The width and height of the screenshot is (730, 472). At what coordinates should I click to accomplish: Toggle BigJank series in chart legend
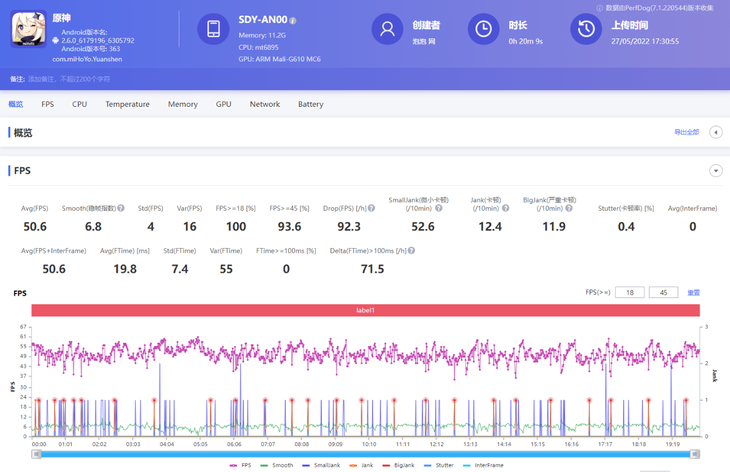(x=398, y=465)
